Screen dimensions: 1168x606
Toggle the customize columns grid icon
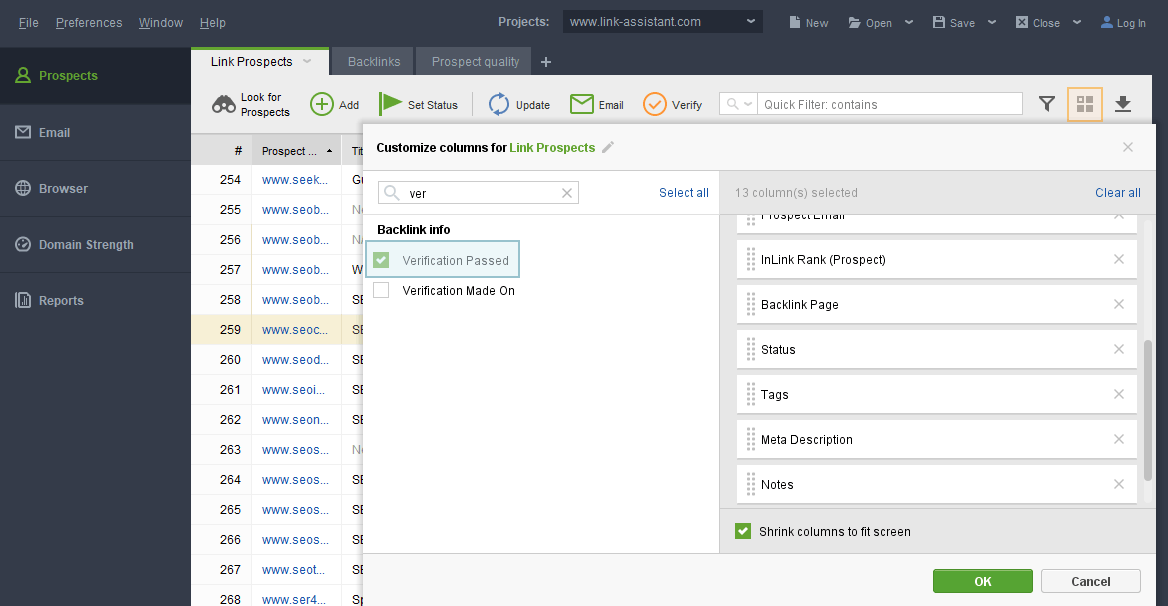click(1085, 104)
